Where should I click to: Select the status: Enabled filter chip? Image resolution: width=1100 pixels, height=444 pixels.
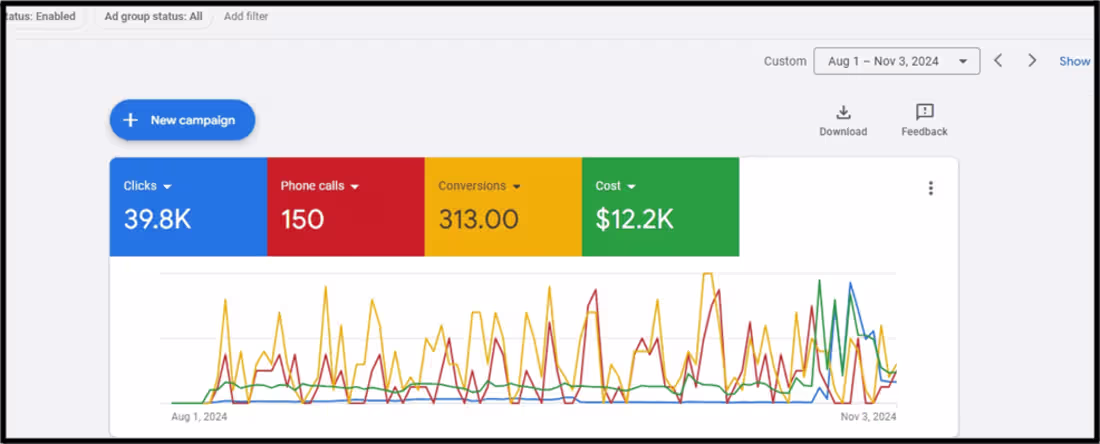pyautogui.click(x=42, y=16)
